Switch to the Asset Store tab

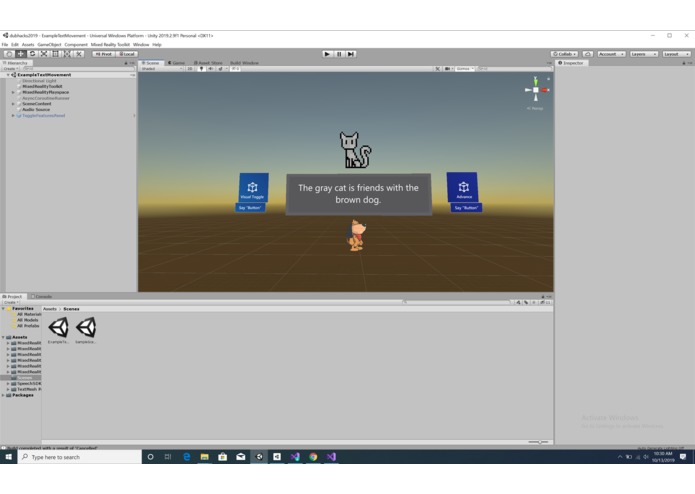[208, 63]
